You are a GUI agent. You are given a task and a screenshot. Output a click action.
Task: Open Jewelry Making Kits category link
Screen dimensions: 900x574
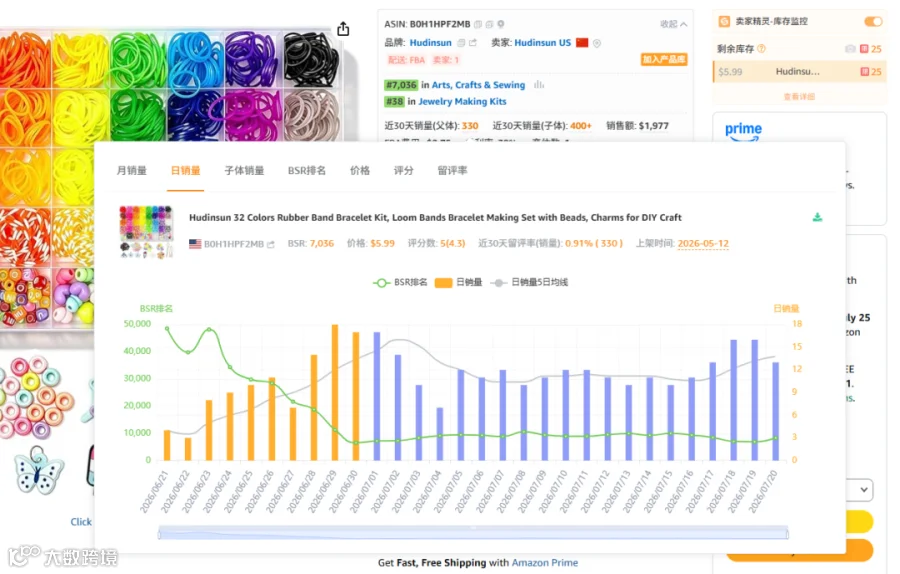coord(462,102)
